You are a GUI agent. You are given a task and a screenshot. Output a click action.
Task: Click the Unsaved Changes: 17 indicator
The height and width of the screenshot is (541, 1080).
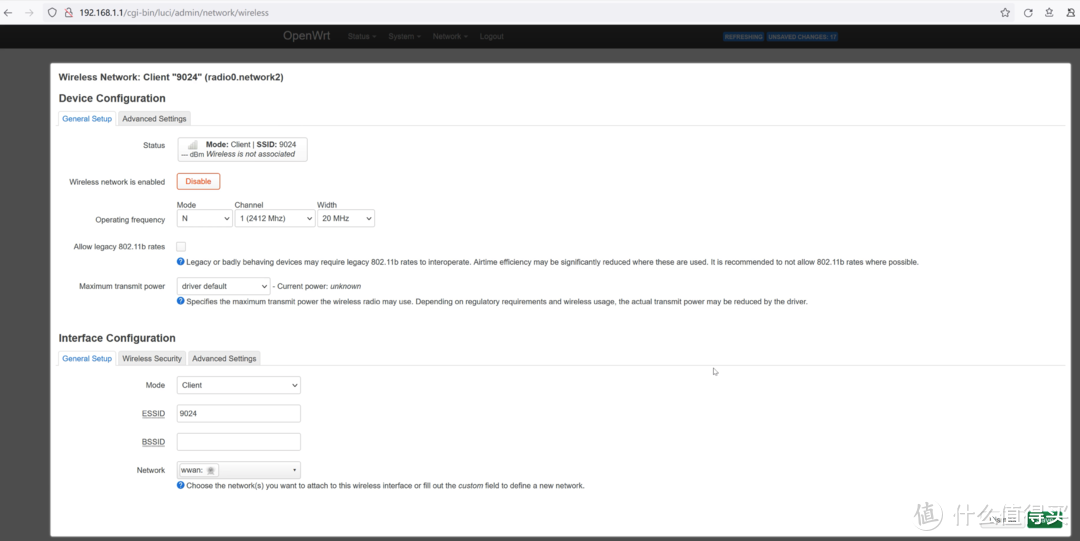click(802, 37)
